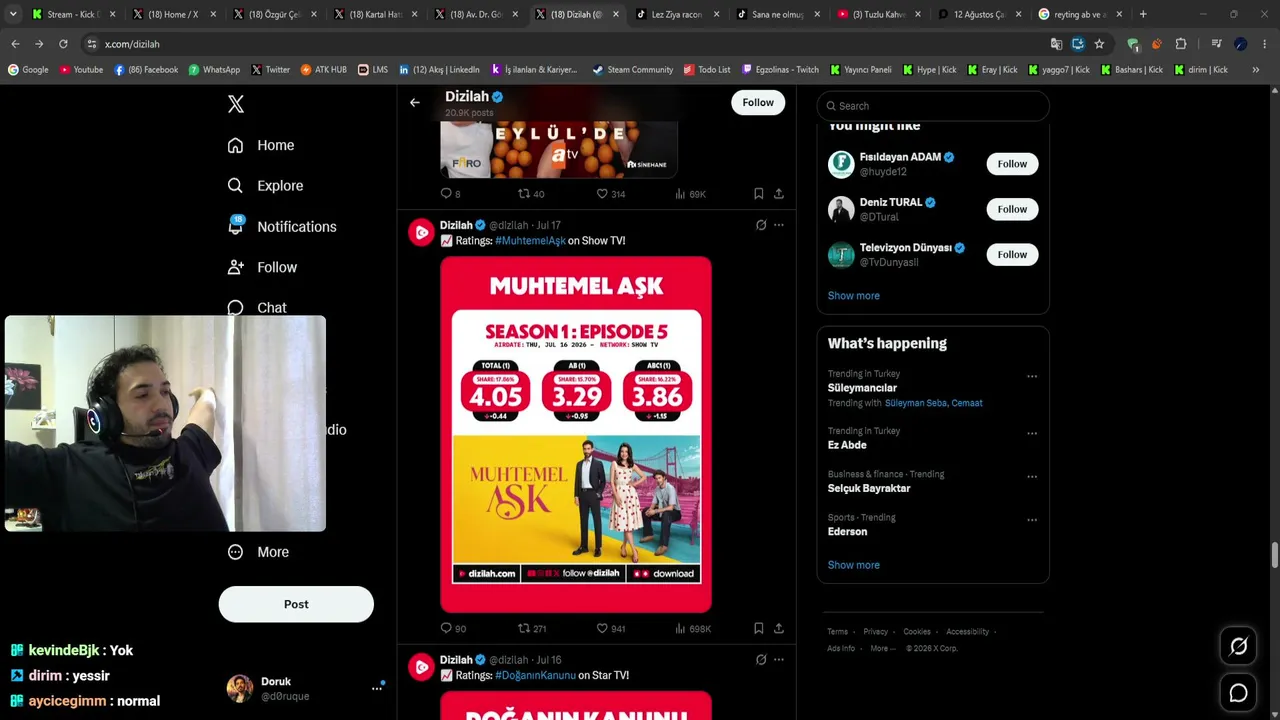Screen dimensions: 1280x720
Task: Follow the Dizilah account
Action: coord(758,102)
